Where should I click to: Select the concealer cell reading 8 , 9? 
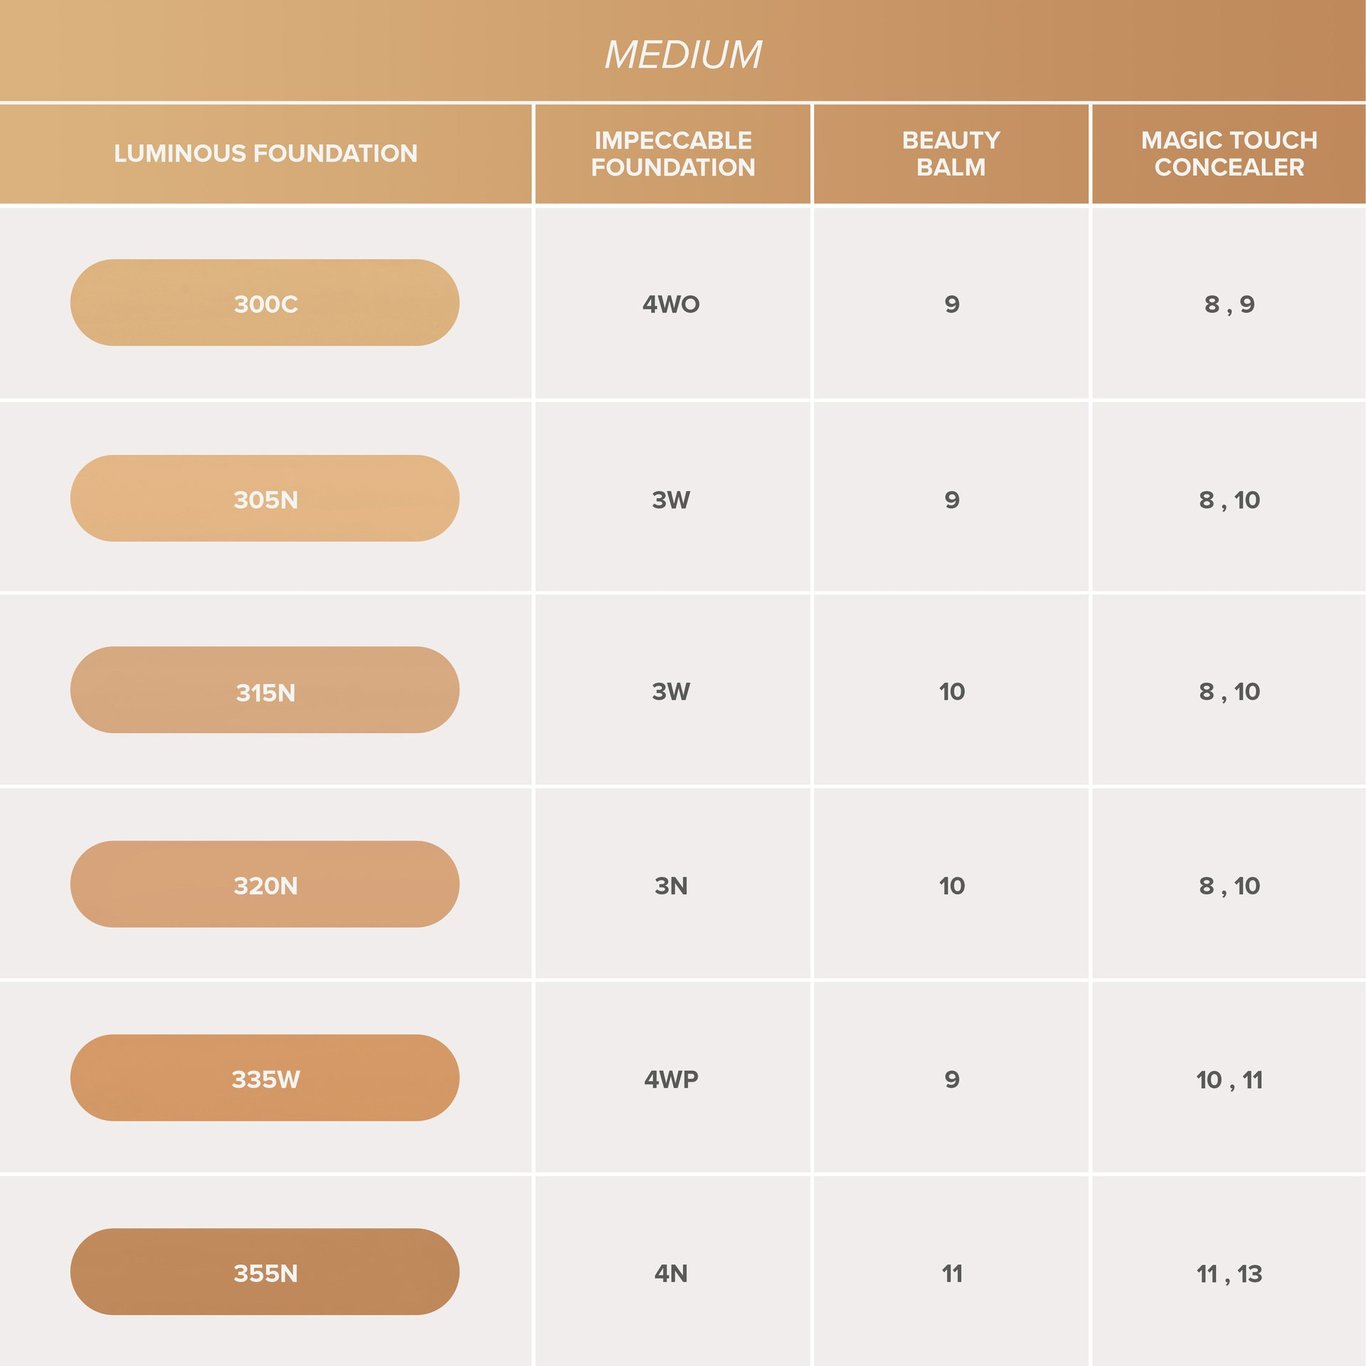[x=1229, y=304]
